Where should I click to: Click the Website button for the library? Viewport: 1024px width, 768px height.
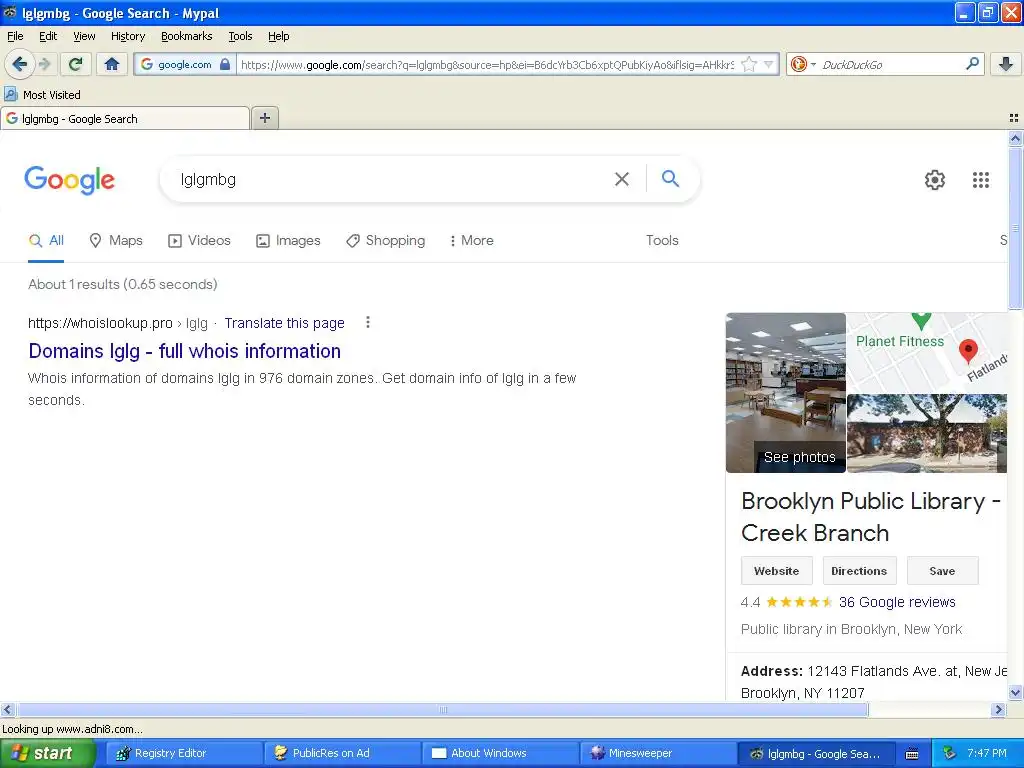776,571
